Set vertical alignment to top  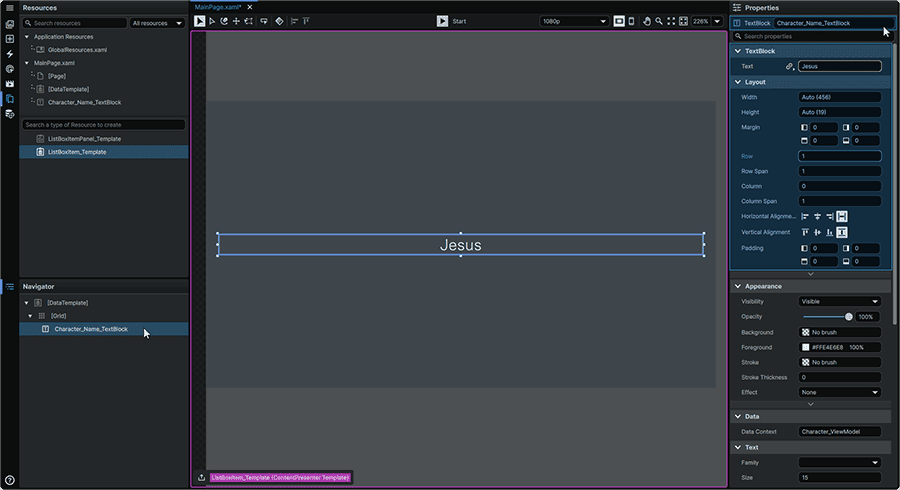point(805,232)
